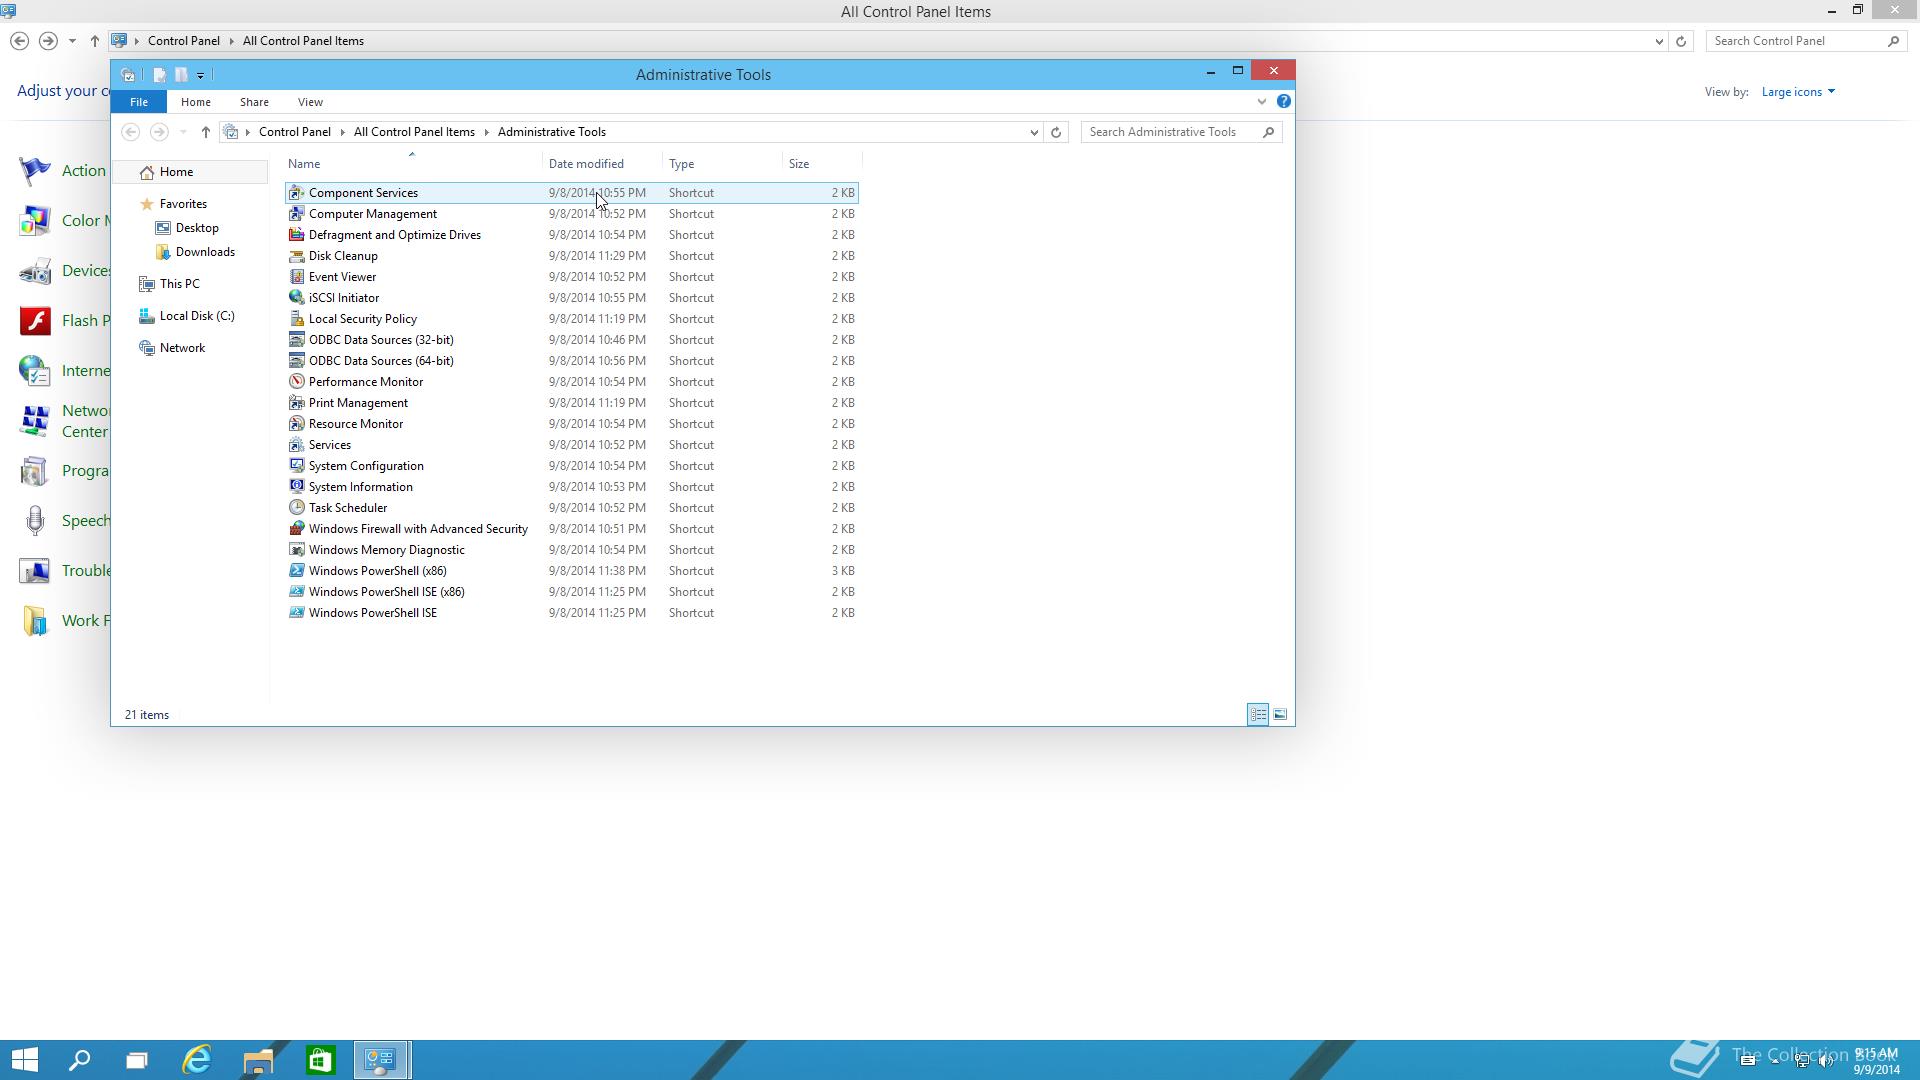This screenshot has width=1920, height=1080.
Task: Click the Speech Recognition microphone icon
Action: point(35,521)
